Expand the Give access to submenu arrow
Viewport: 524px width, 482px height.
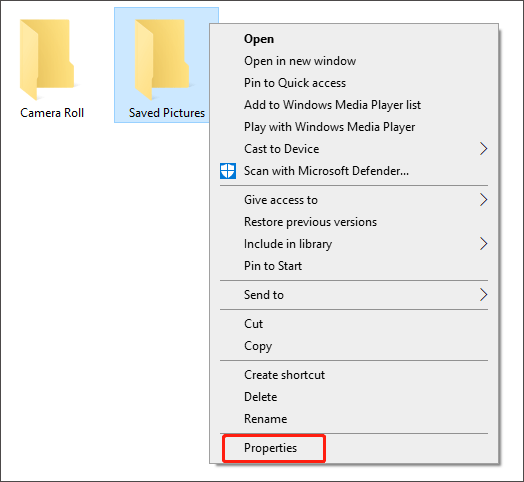tap(483, 200)
